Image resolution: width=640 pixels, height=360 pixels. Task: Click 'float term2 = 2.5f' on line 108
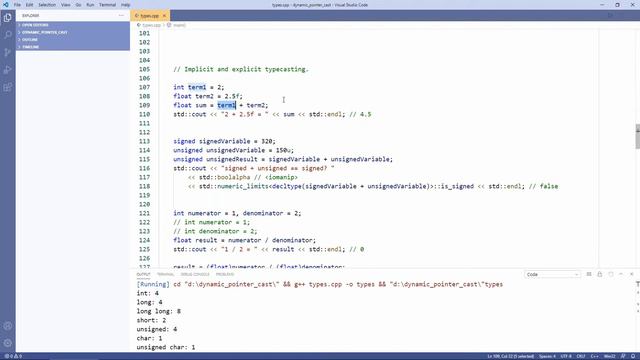click(x=206, y=96)
